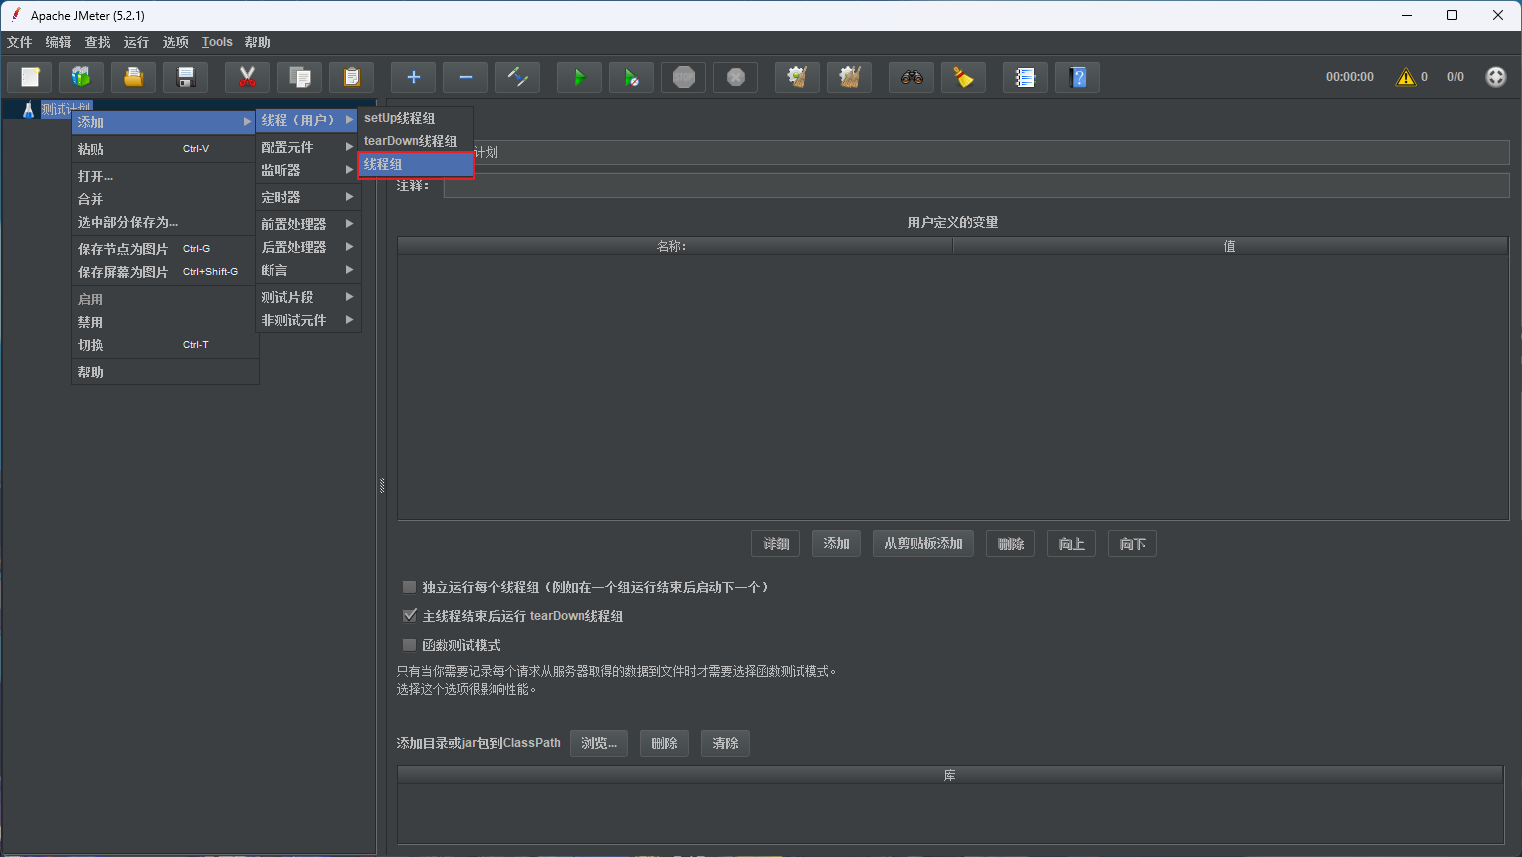Image resolution: width=1522 pixels, height=857 pixels.
Task: Open the 运行 menu
Action: tap(136, 42)
